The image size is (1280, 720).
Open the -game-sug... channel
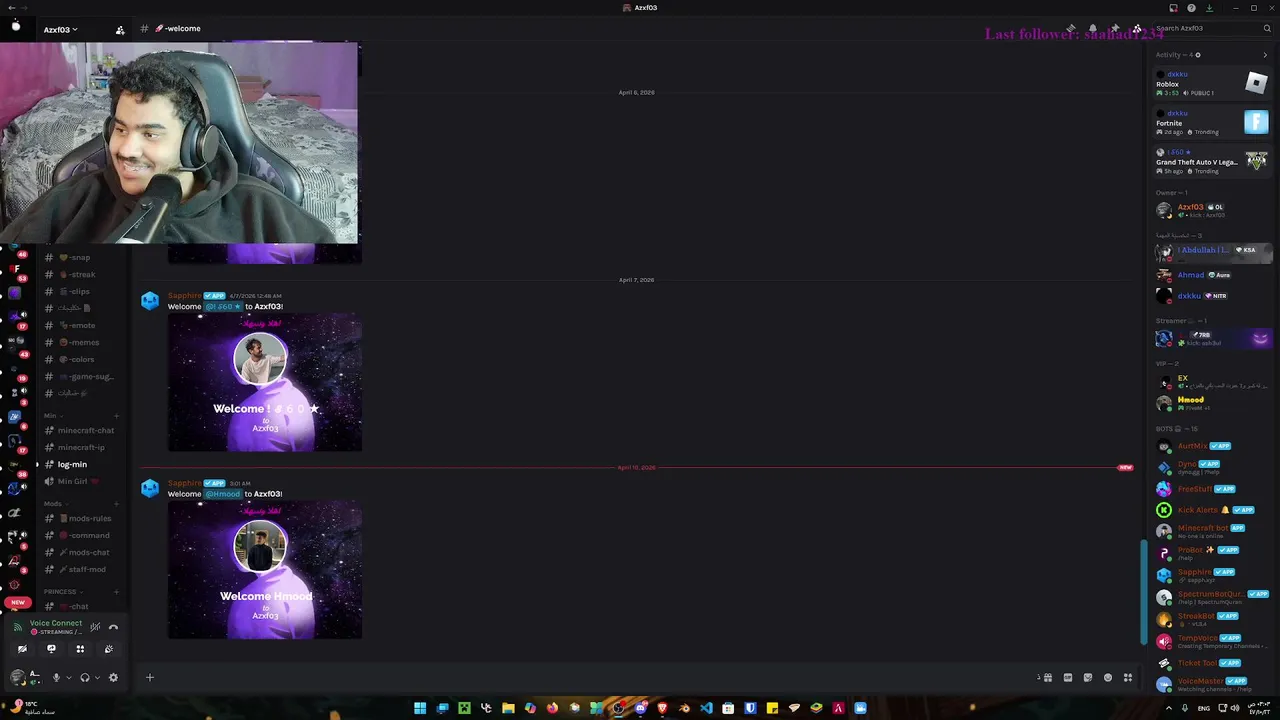coord(83,376)
